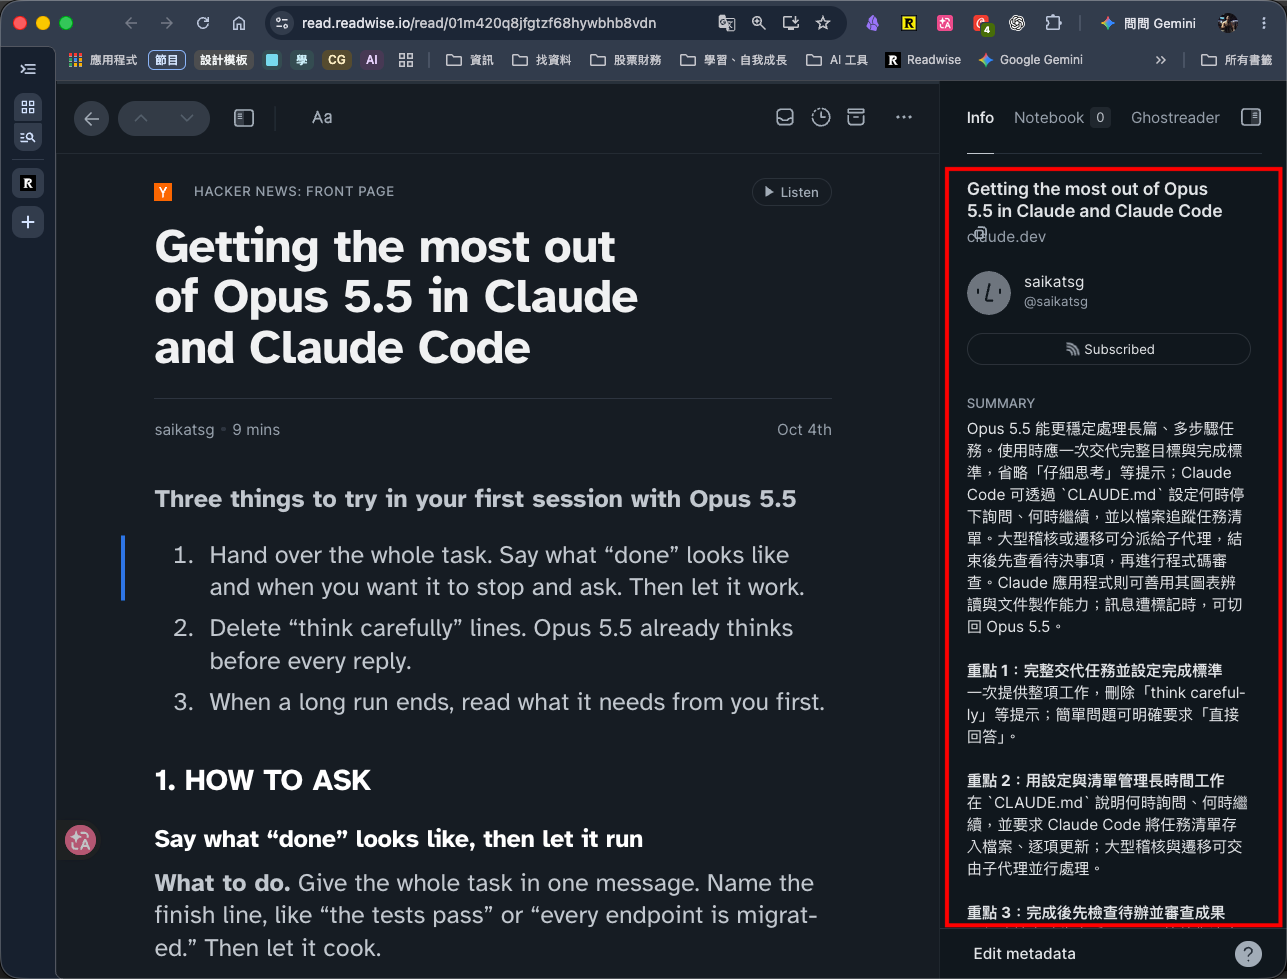Open Readwise bookmark in bookmarks bar

tap(923, 60)
